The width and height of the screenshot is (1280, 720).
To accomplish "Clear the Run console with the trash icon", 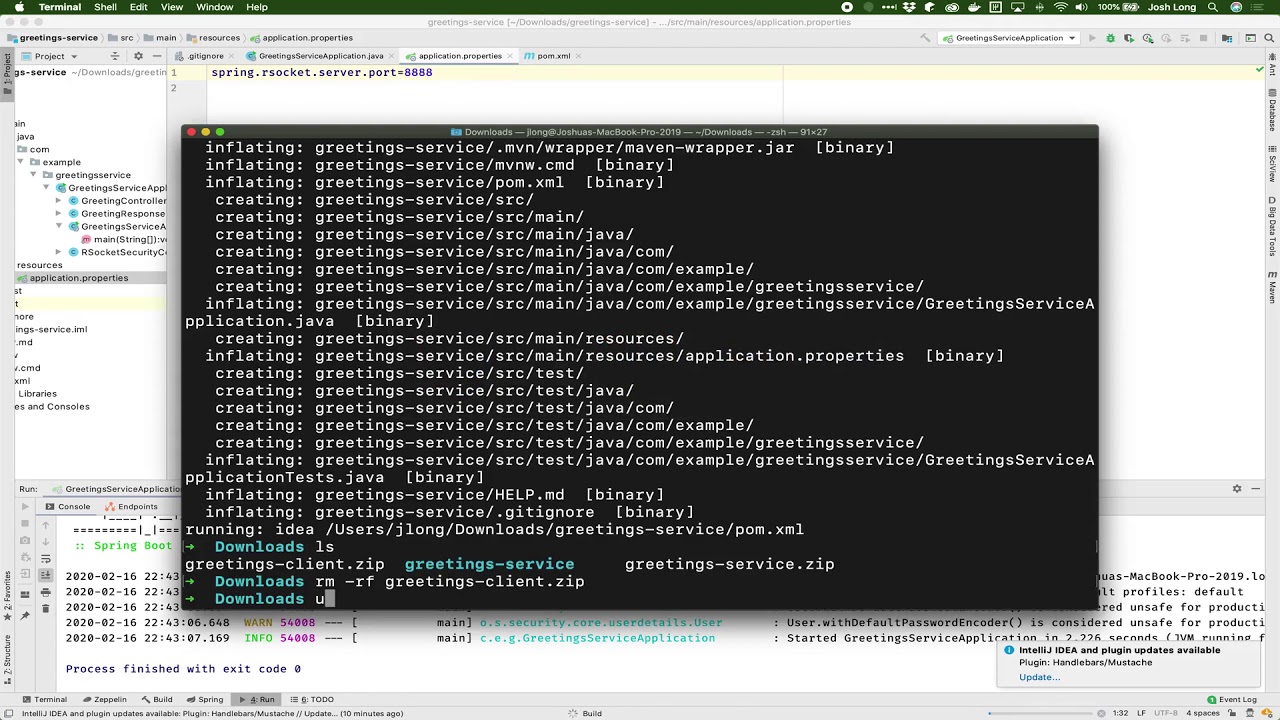I will coord(46,608).
